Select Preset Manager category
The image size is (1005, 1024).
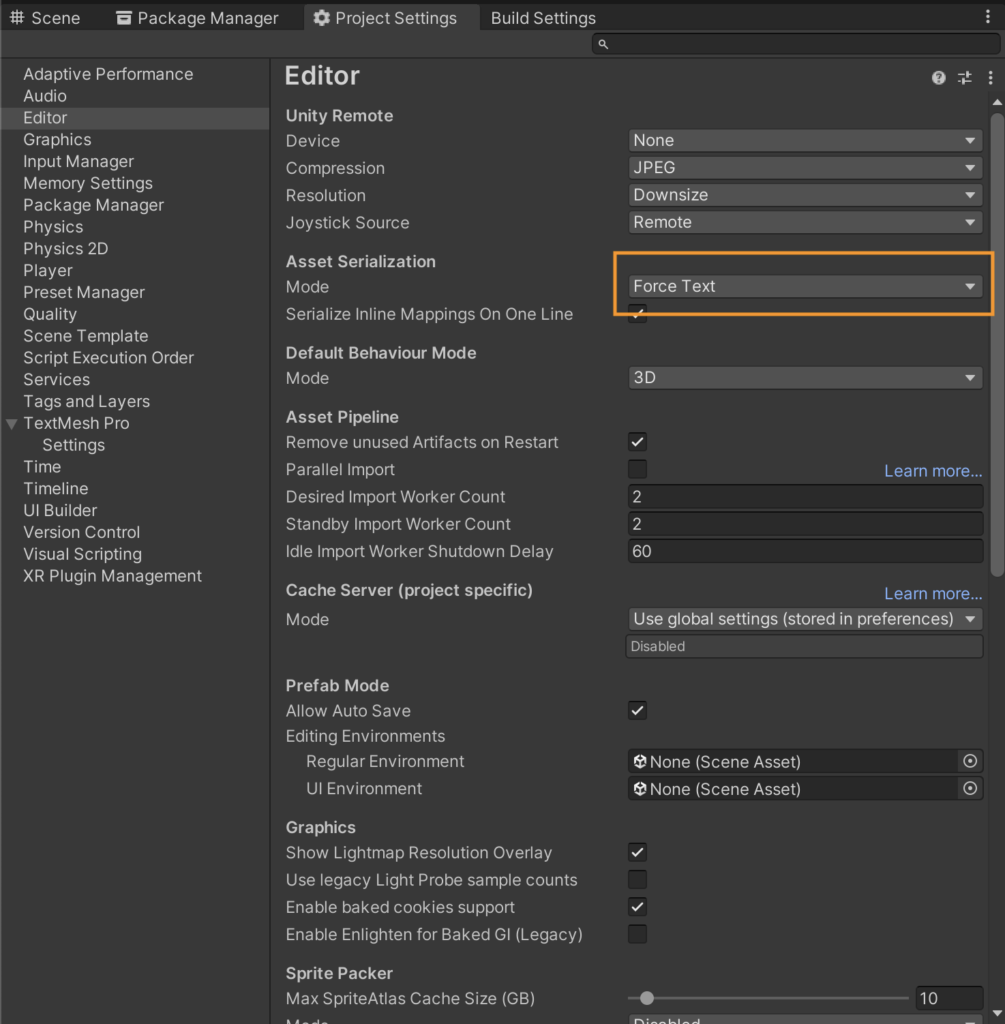84,293
